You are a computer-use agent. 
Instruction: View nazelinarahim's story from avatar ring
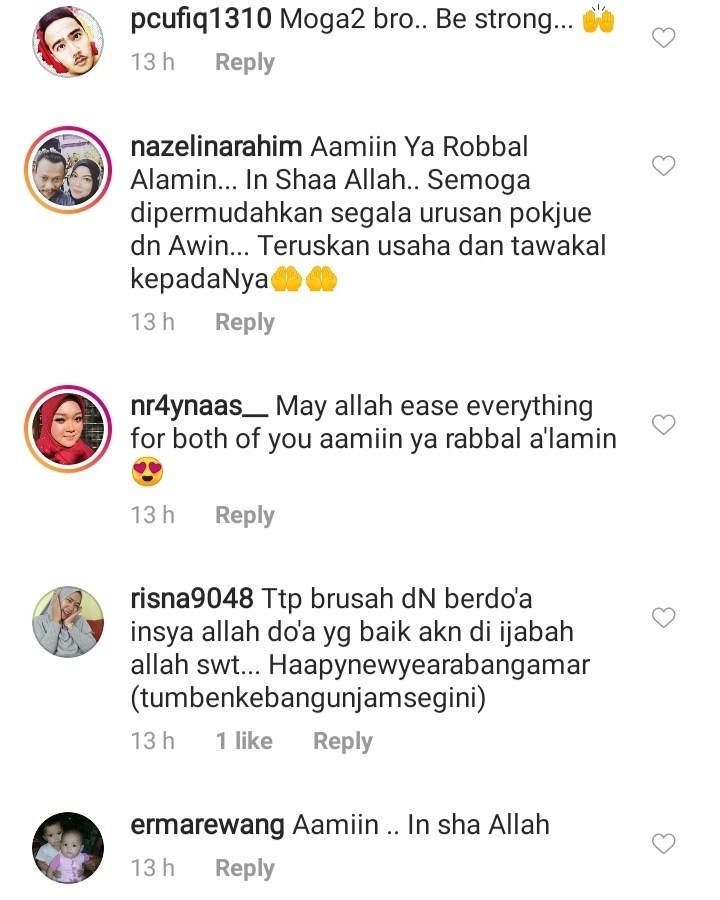[x=68, y=170]
